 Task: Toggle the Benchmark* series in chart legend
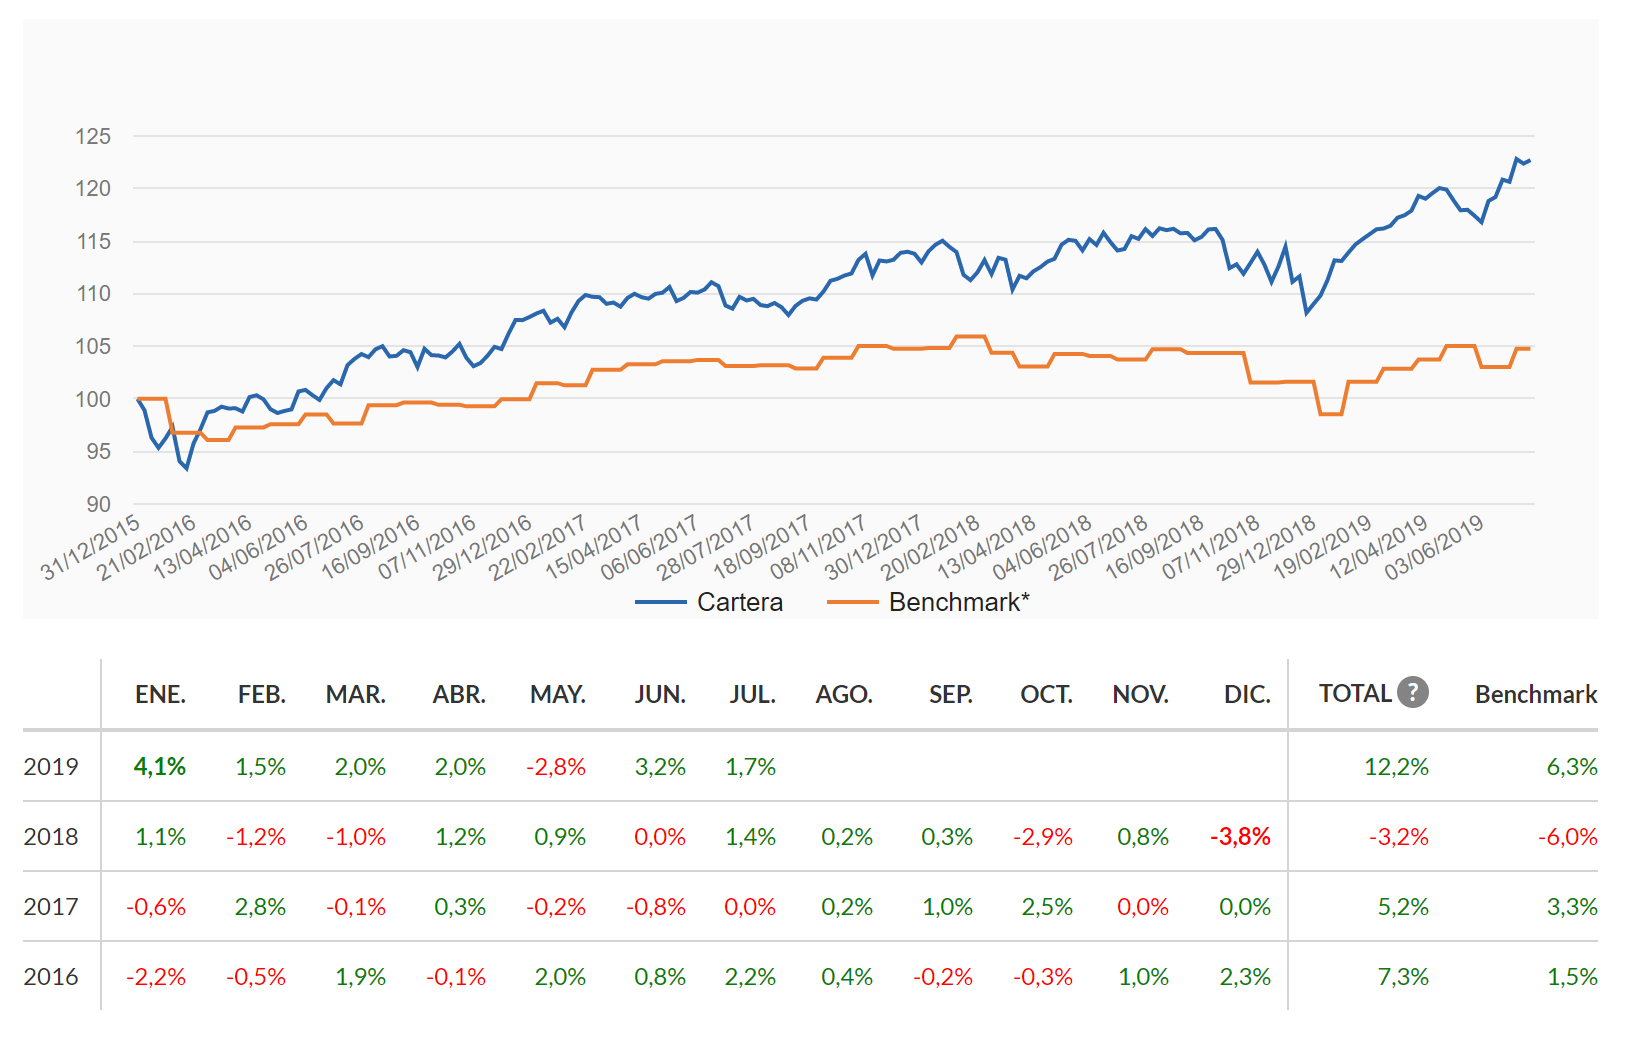click(958, 602)
